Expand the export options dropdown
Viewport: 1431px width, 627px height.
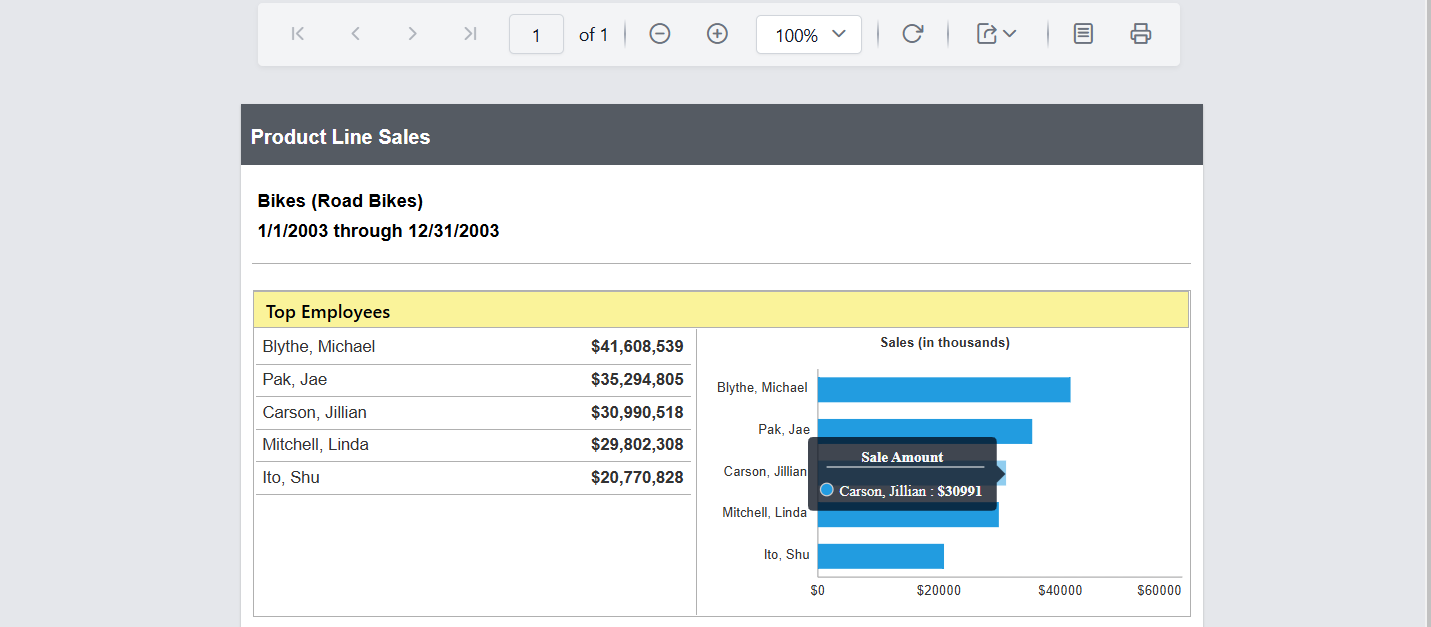(996, 34)
